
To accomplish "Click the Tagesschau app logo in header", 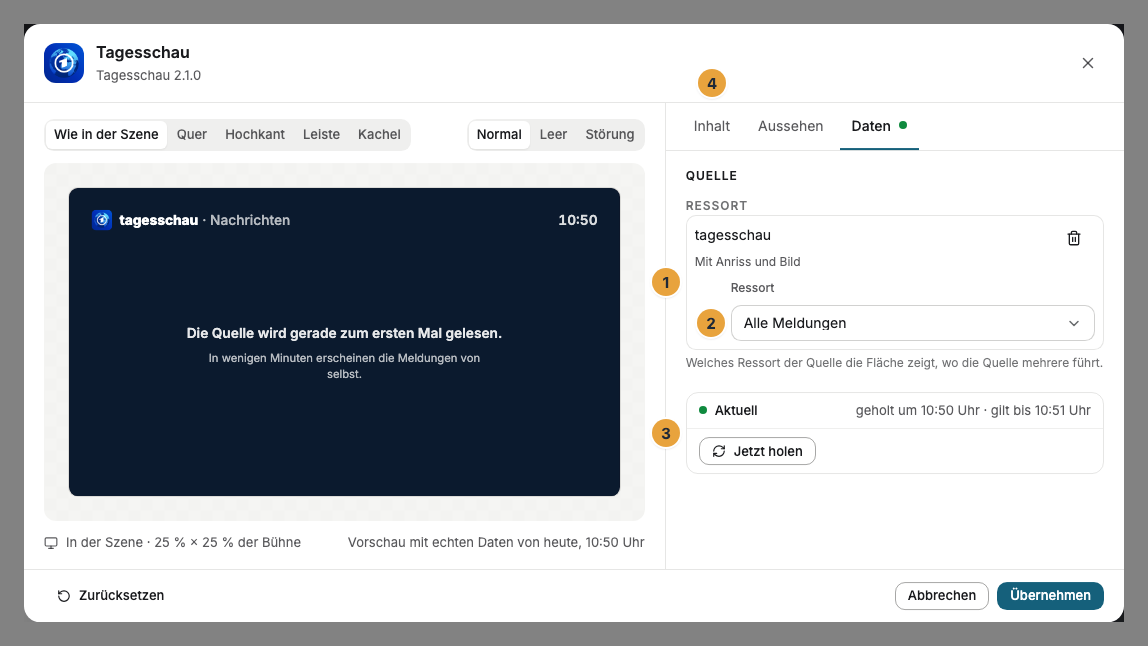I will pos(64,63).
